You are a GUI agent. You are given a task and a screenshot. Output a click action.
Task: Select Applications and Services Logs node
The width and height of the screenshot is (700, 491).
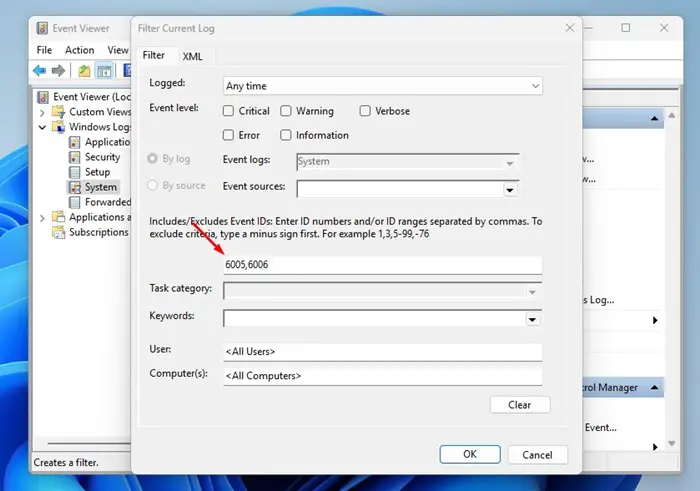click(x=100, y=217)
